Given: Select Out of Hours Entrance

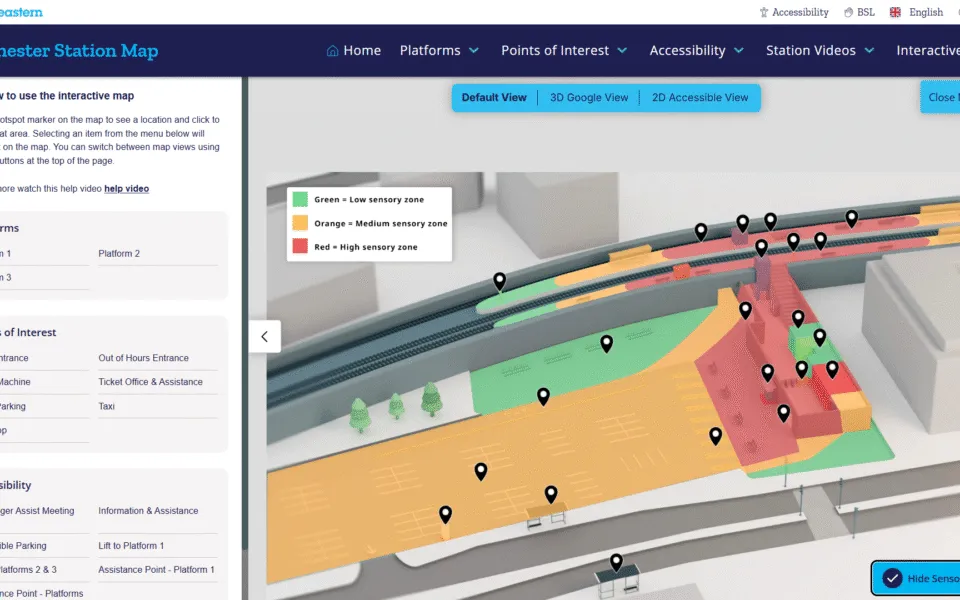Looking at the screenshot, I should [x=143, y=358].
